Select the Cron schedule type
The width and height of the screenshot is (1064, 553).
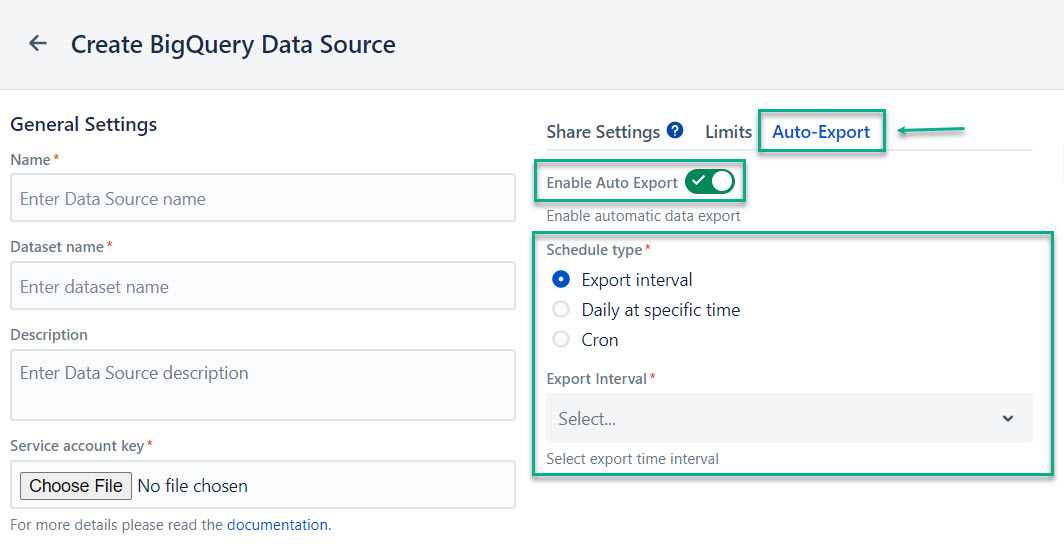(561, 340)
